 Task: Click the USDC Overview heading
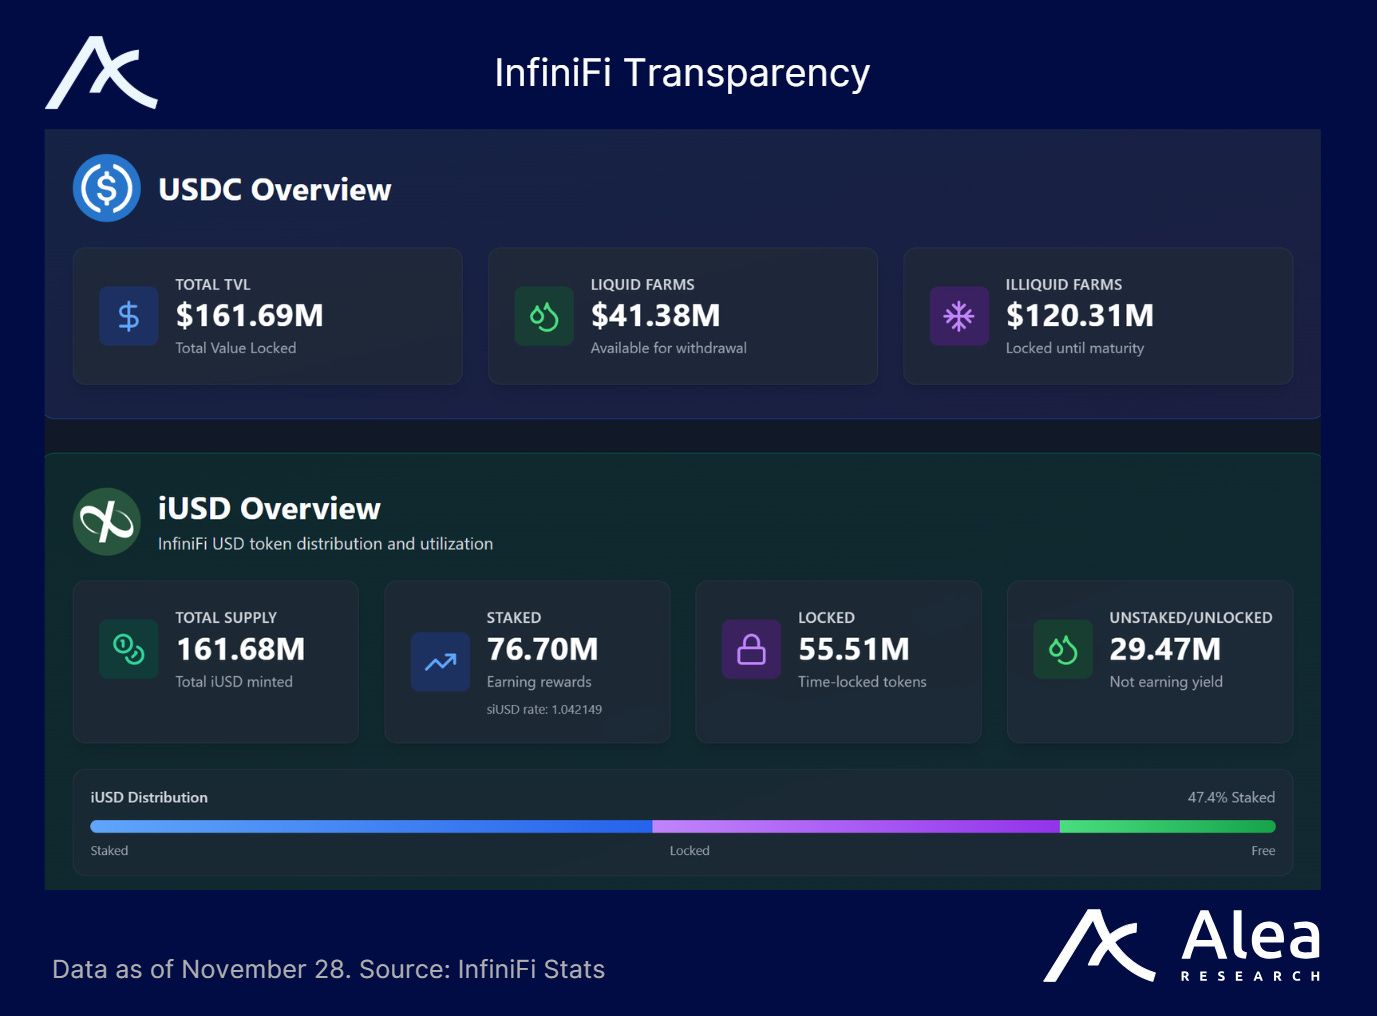click(x=275, y=189)
